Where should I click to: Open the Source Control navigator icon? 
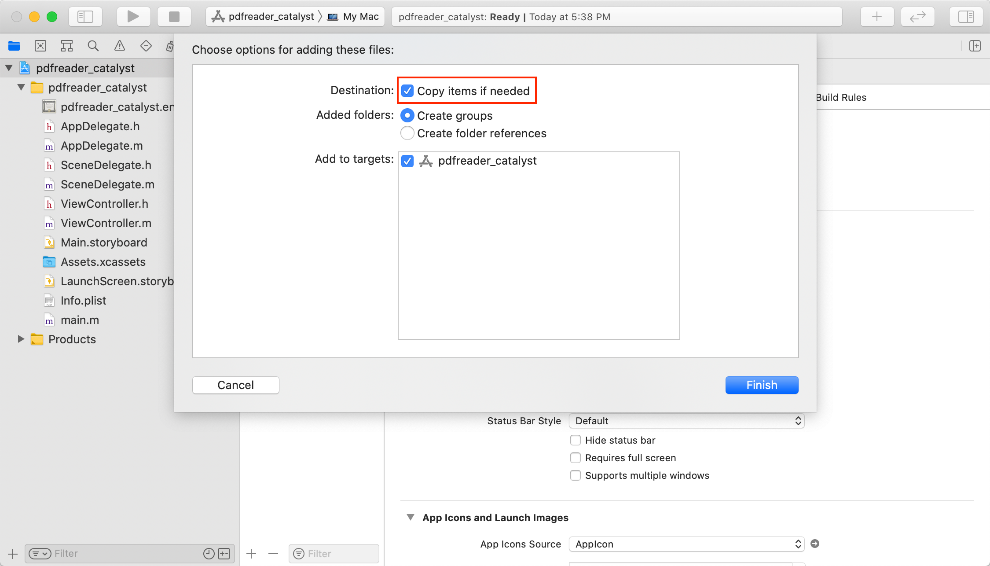click(x=40, y=46)
